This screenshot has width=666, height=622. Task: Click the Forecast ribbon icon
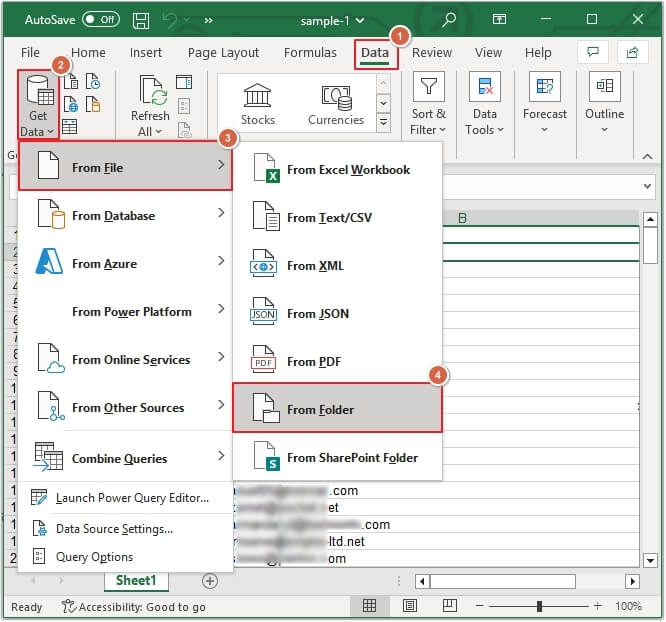point(544,88)
